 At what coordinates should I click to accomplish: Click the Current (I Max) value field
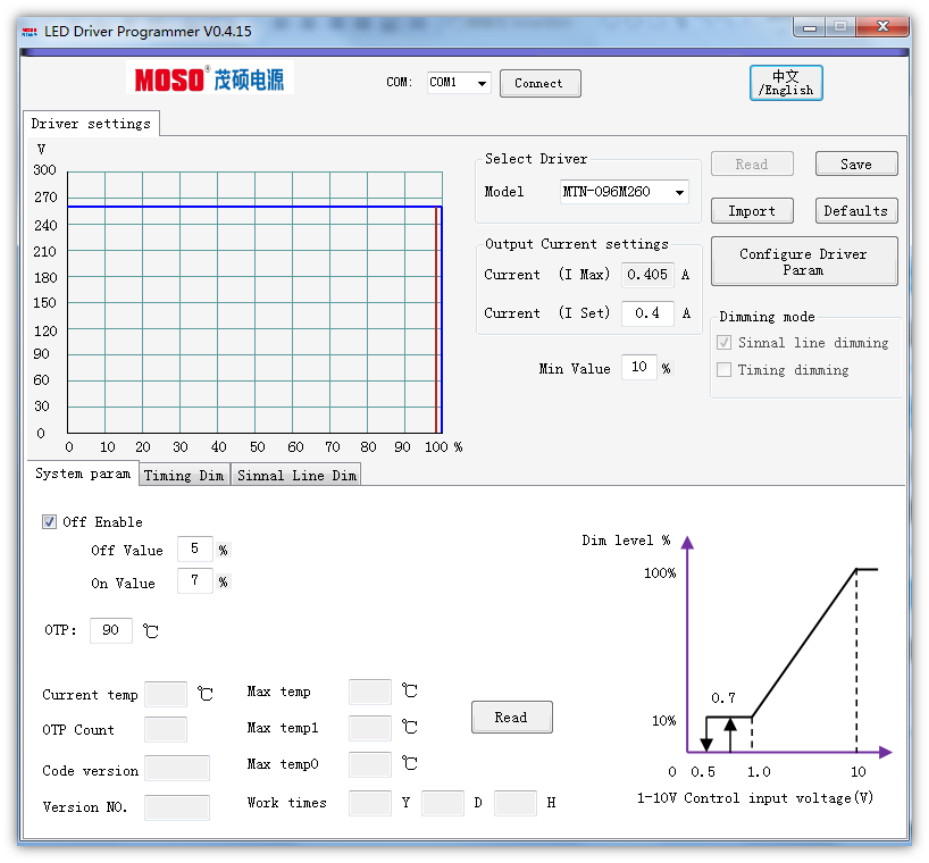coord(648,274)
